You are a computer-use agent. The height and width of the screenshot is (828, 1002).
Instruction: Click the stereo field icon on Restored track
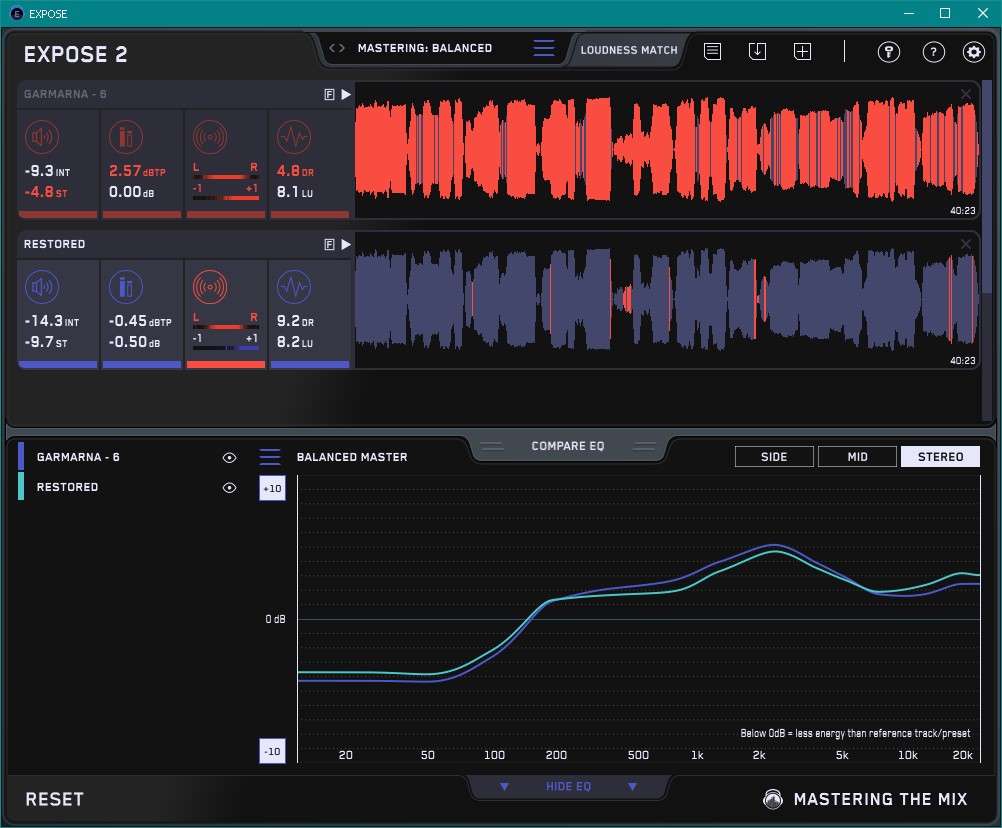[x=210, y=288]
